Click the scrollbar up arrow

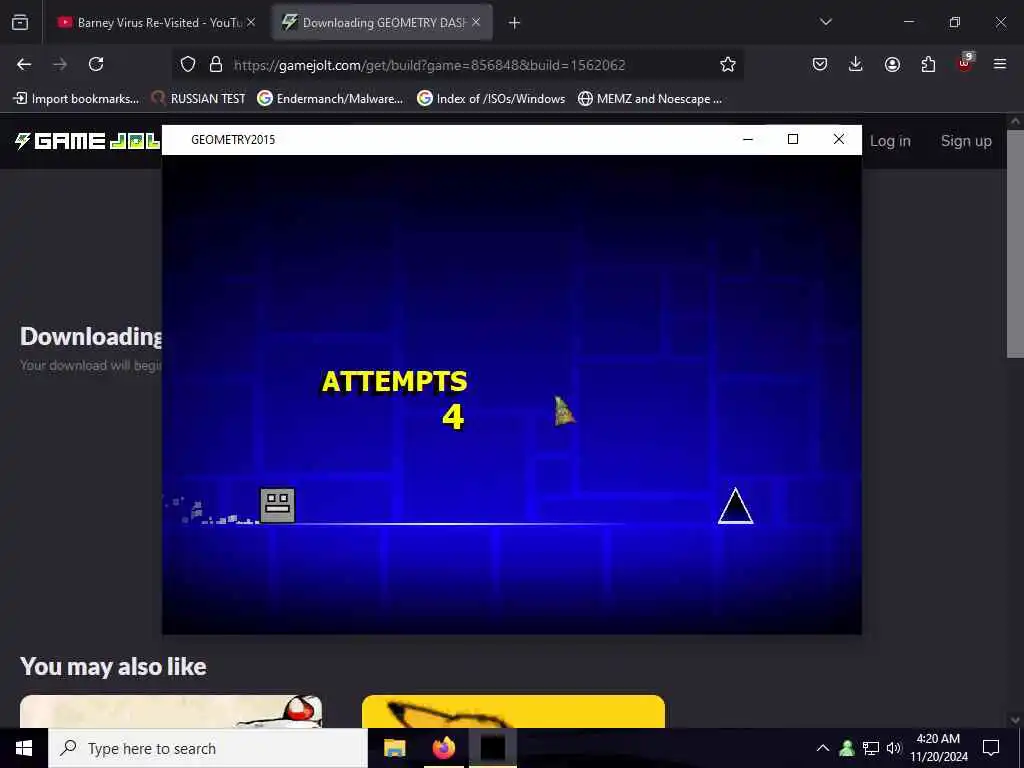pyautogui.click(x=1015, y=121)
